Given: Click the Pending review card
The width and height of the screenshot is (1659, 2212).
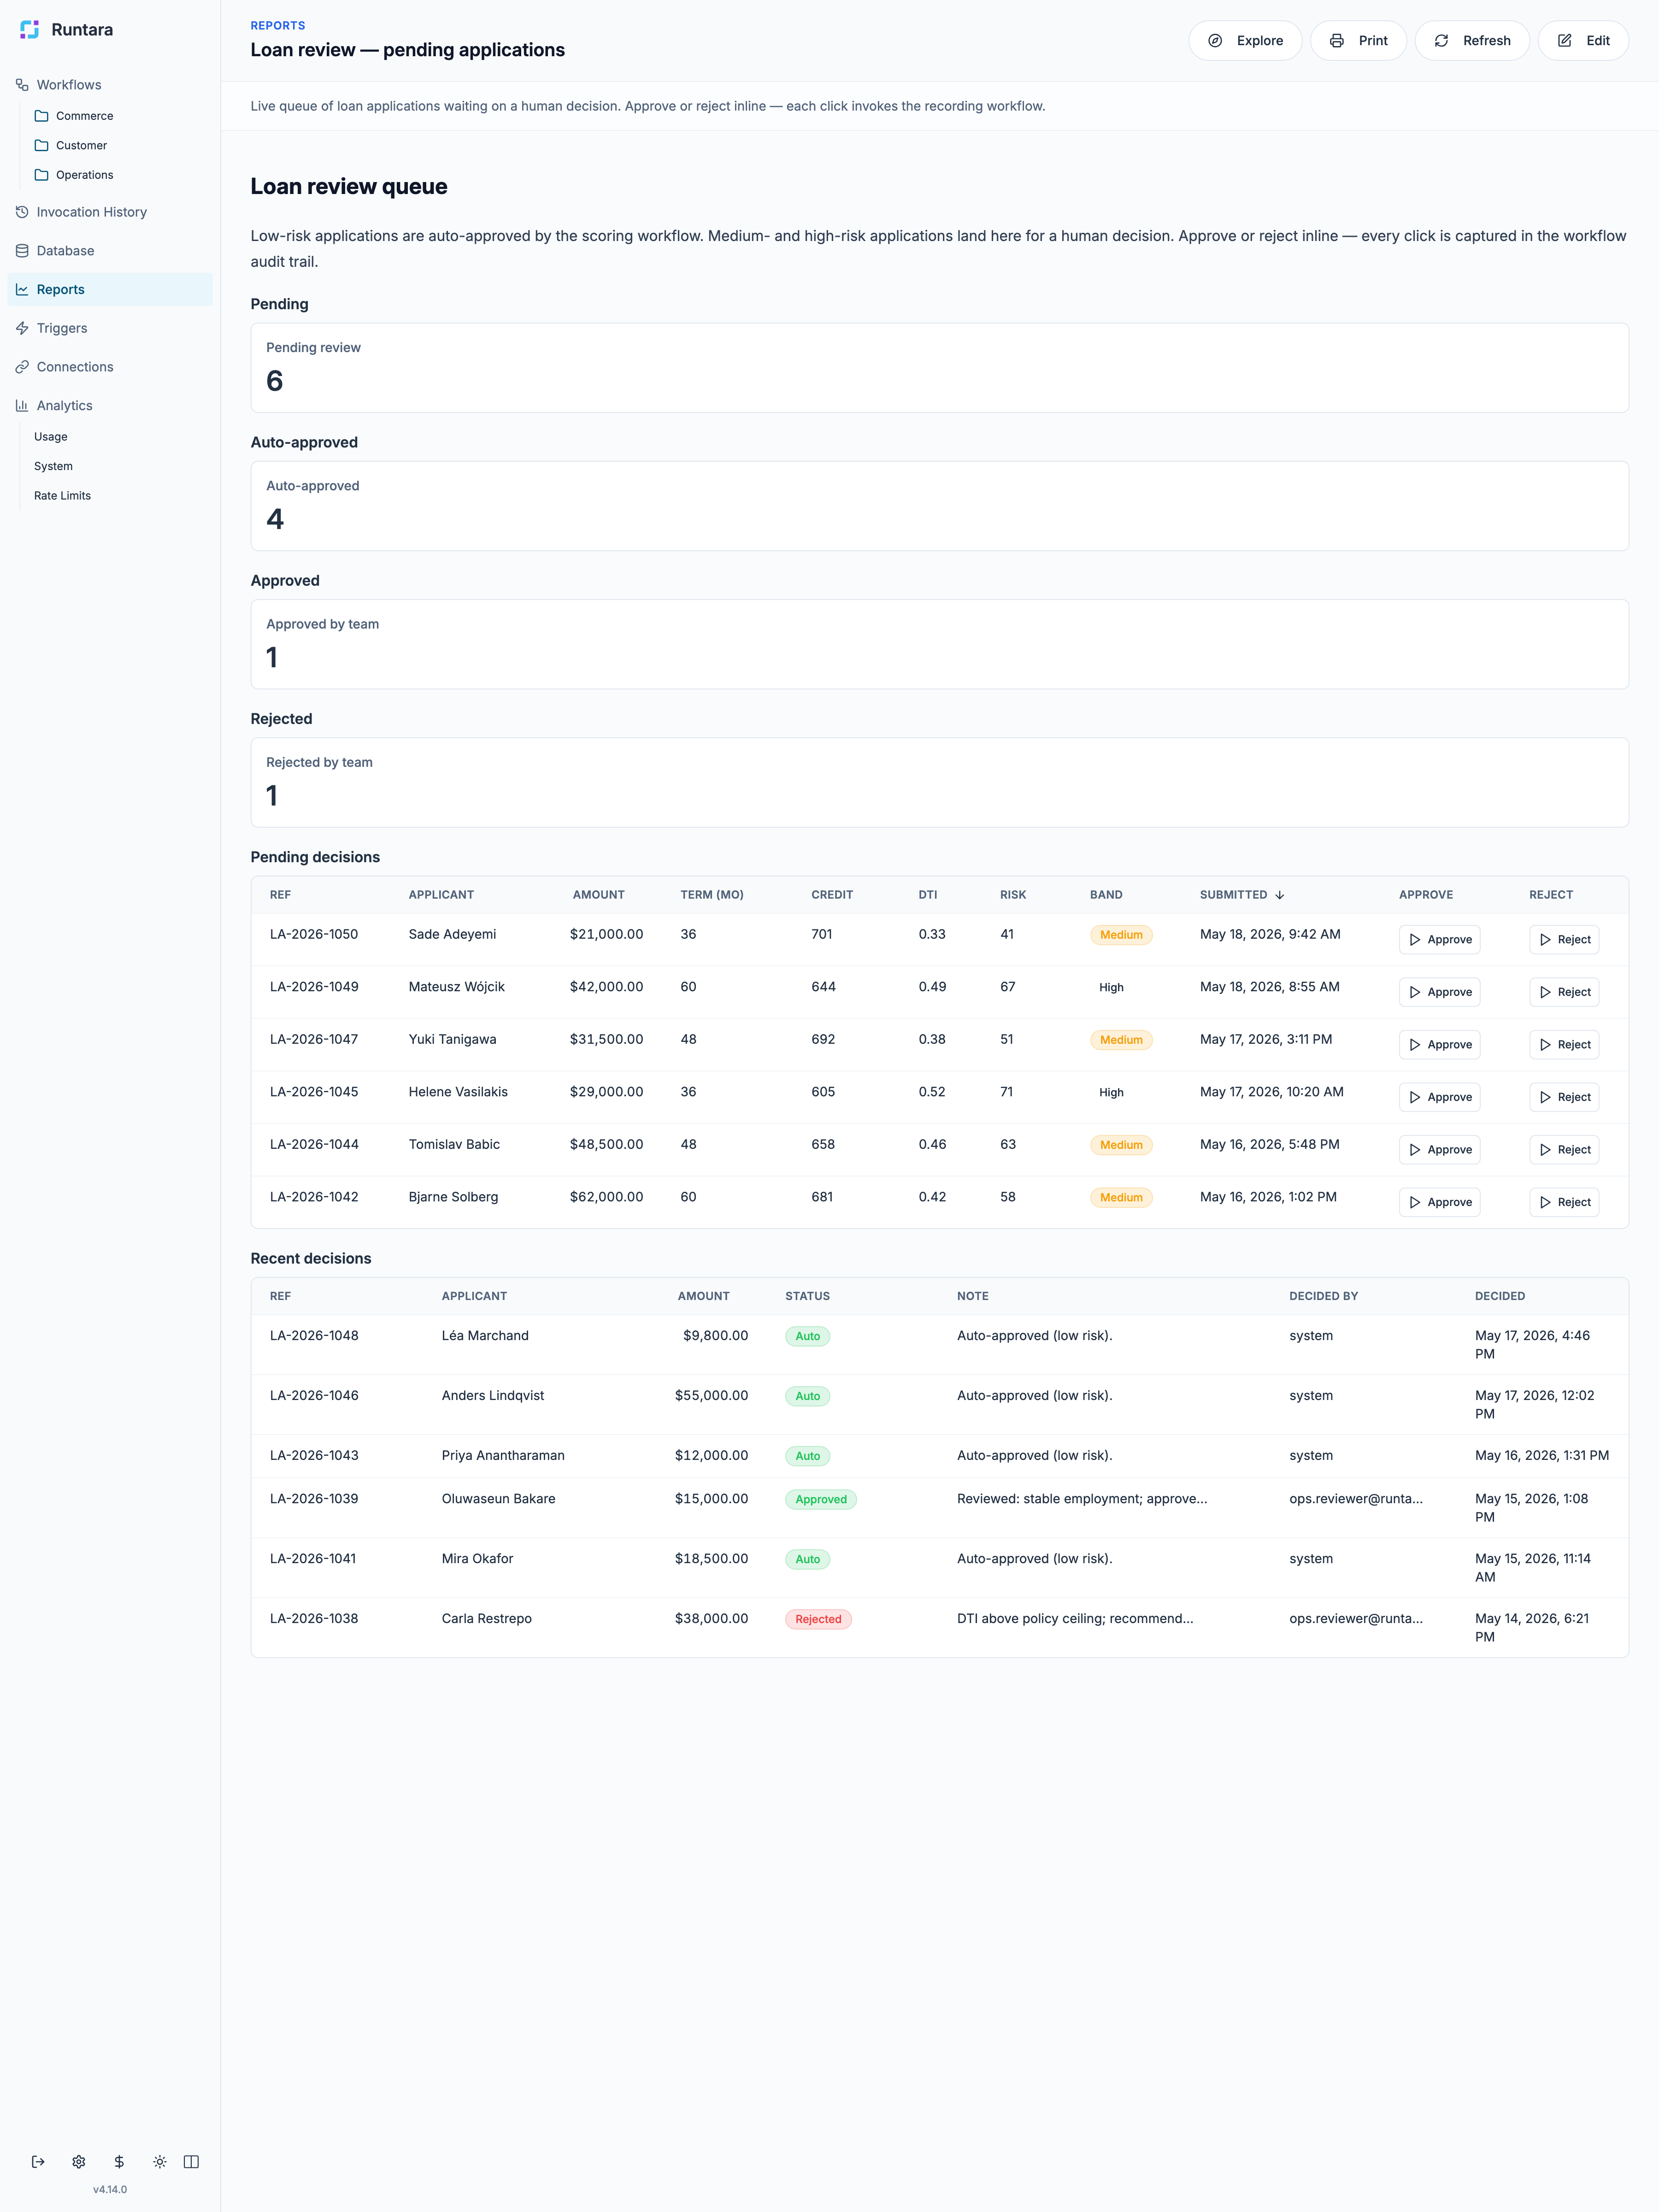Looking at the screenshot, I should (x=939, y=368).
